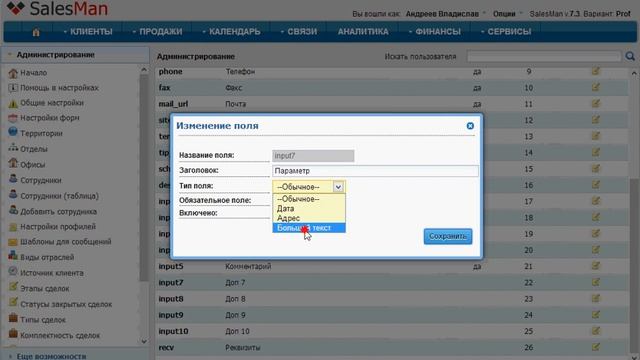Open the КАЛЕНДАРЬ menu
The height and width of the screenshot is (360, 640).
(231, 32)
